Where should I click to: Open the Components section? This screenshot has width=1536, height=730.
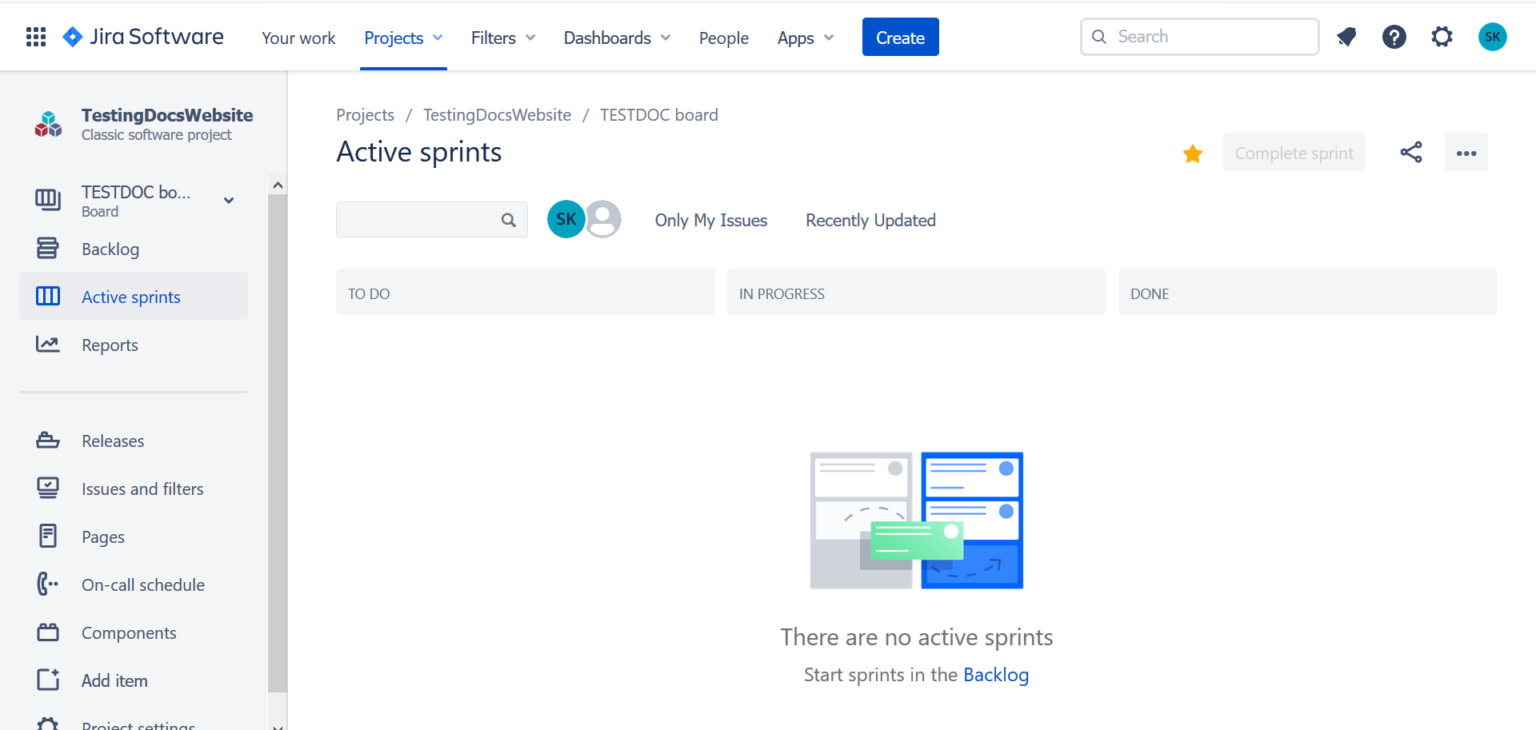click(x=129, y=632)
